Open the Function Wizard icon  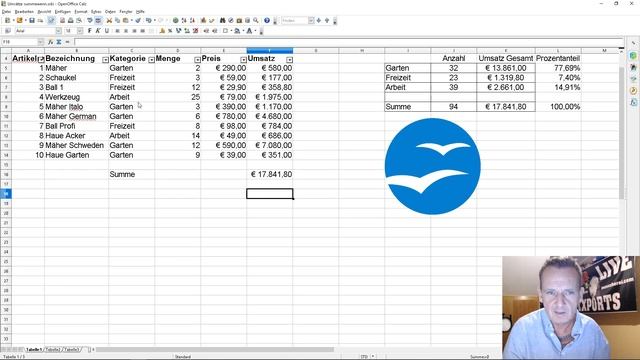51,42
